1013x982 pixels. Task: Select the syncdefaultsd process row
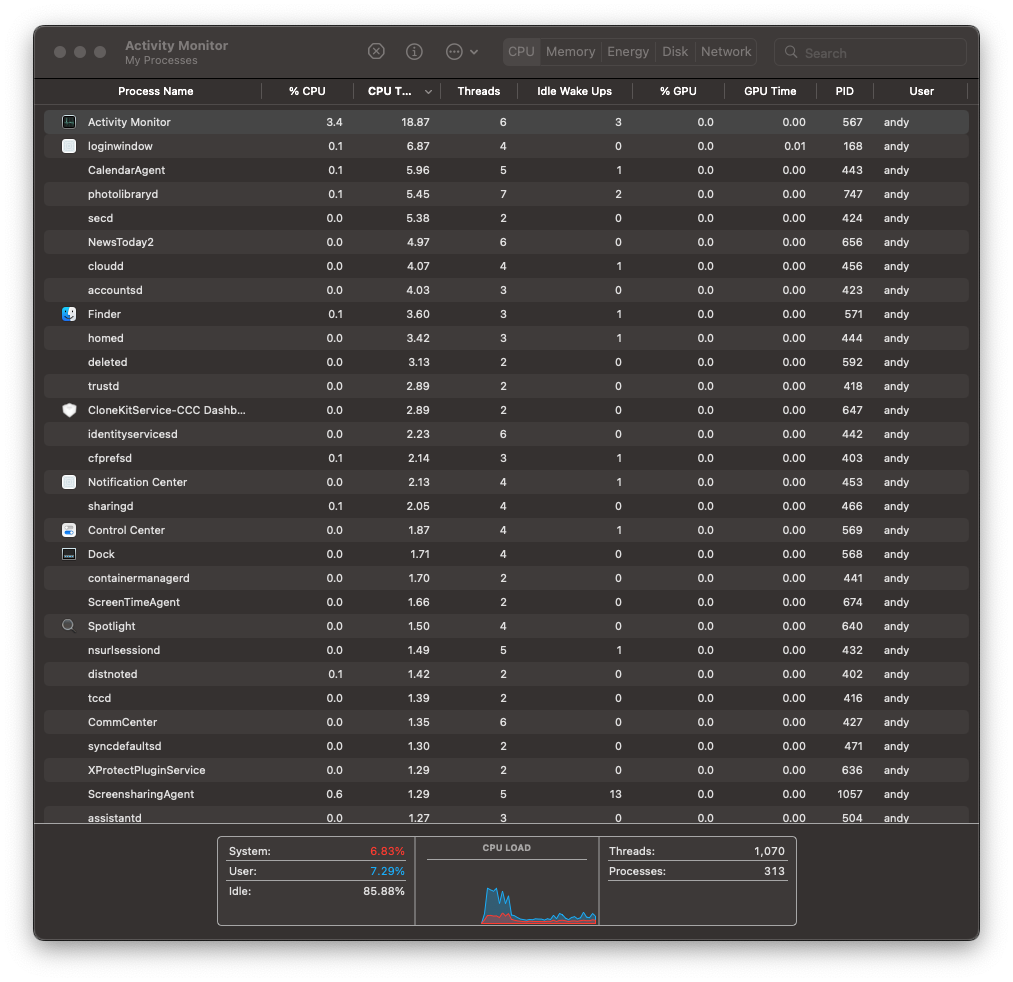click(x=506, y=746)
